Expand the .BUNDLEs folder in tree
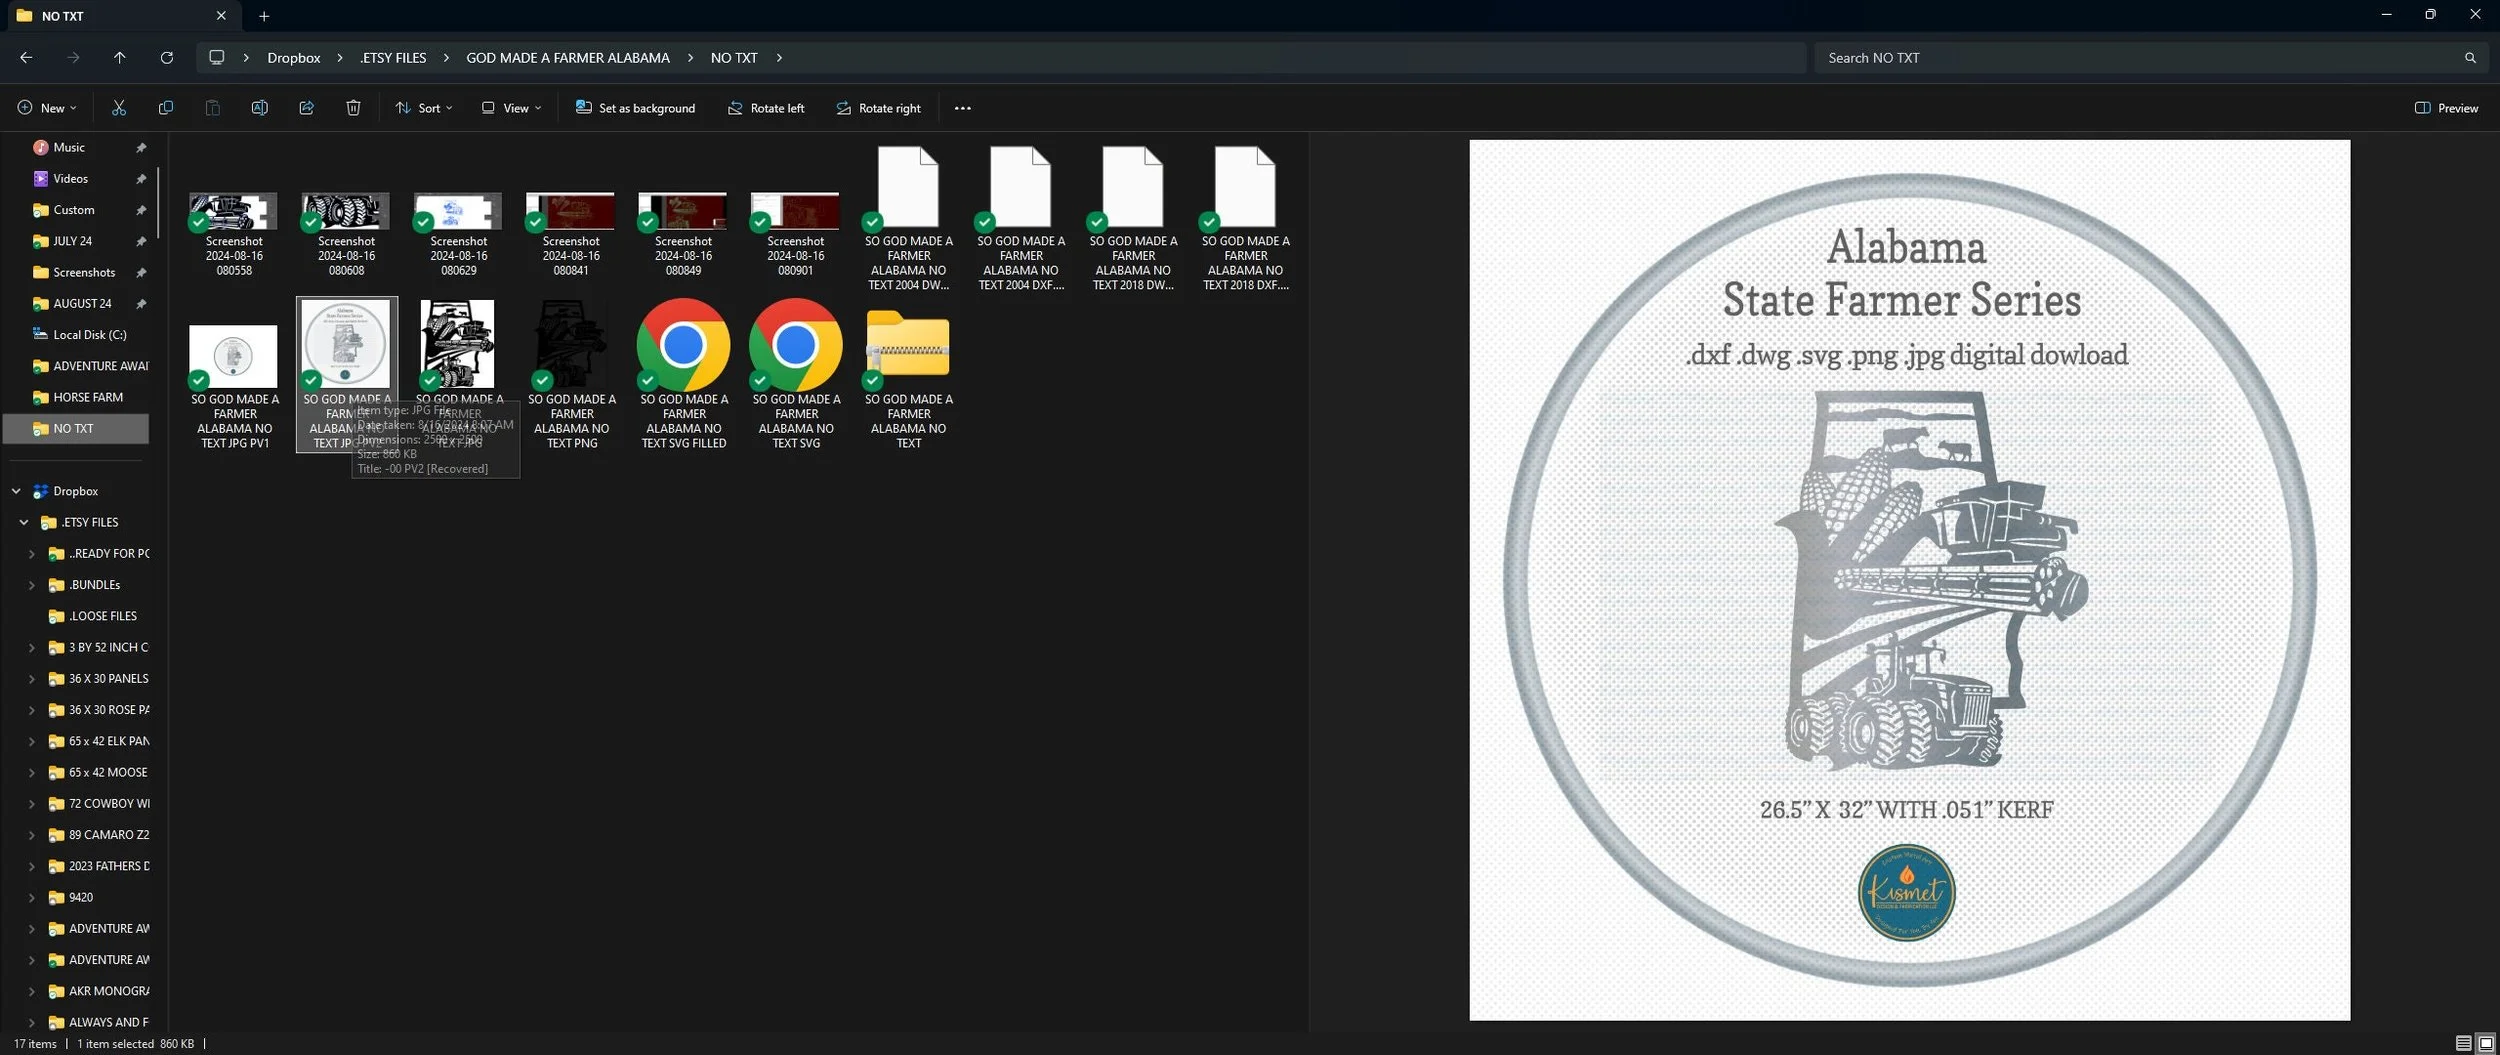Viewport: 2500px width, 1055px height. click(x=32, y=585)
